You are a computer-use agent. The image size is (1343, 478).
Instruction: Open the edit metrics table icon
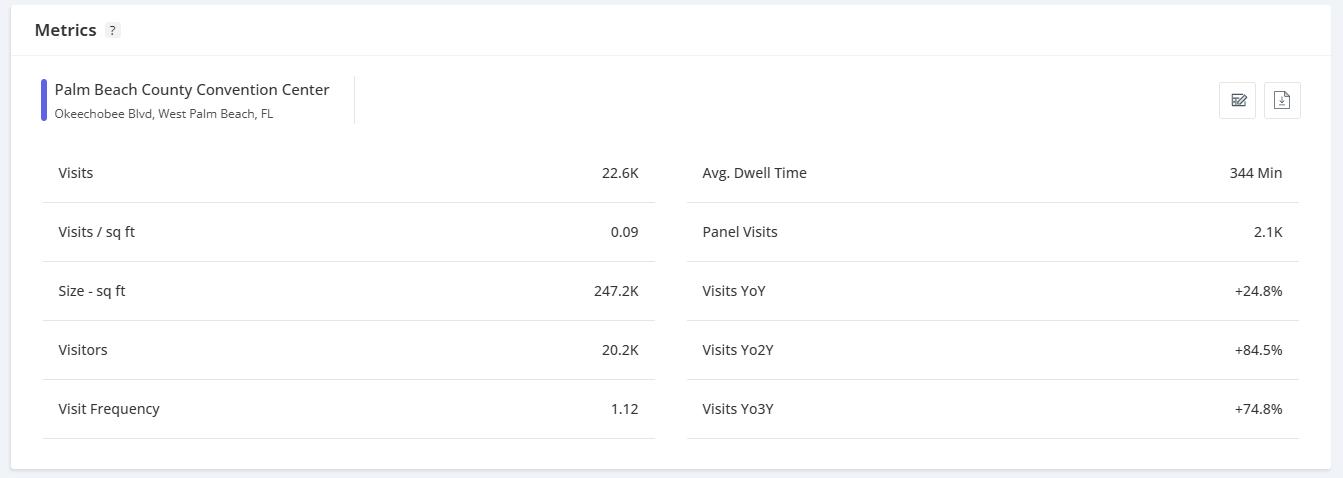(x=1238, y=100)
